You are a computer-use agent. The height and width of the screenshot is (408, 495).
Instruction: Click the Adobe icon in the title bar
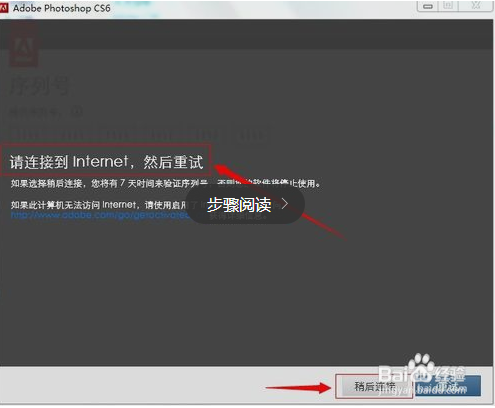tap(4, 8)
